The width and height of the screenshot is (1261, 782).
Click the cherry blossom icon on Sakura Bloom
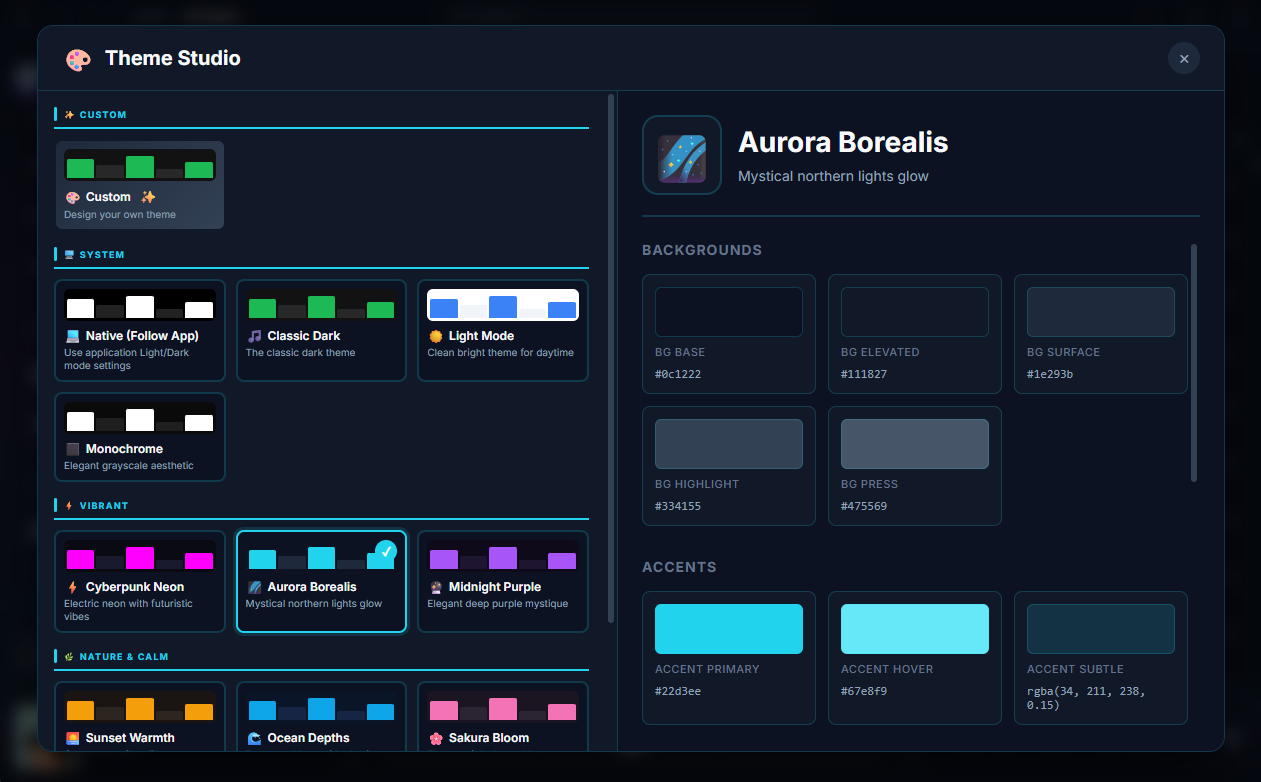pyautogui.click(x=437, y=737)
